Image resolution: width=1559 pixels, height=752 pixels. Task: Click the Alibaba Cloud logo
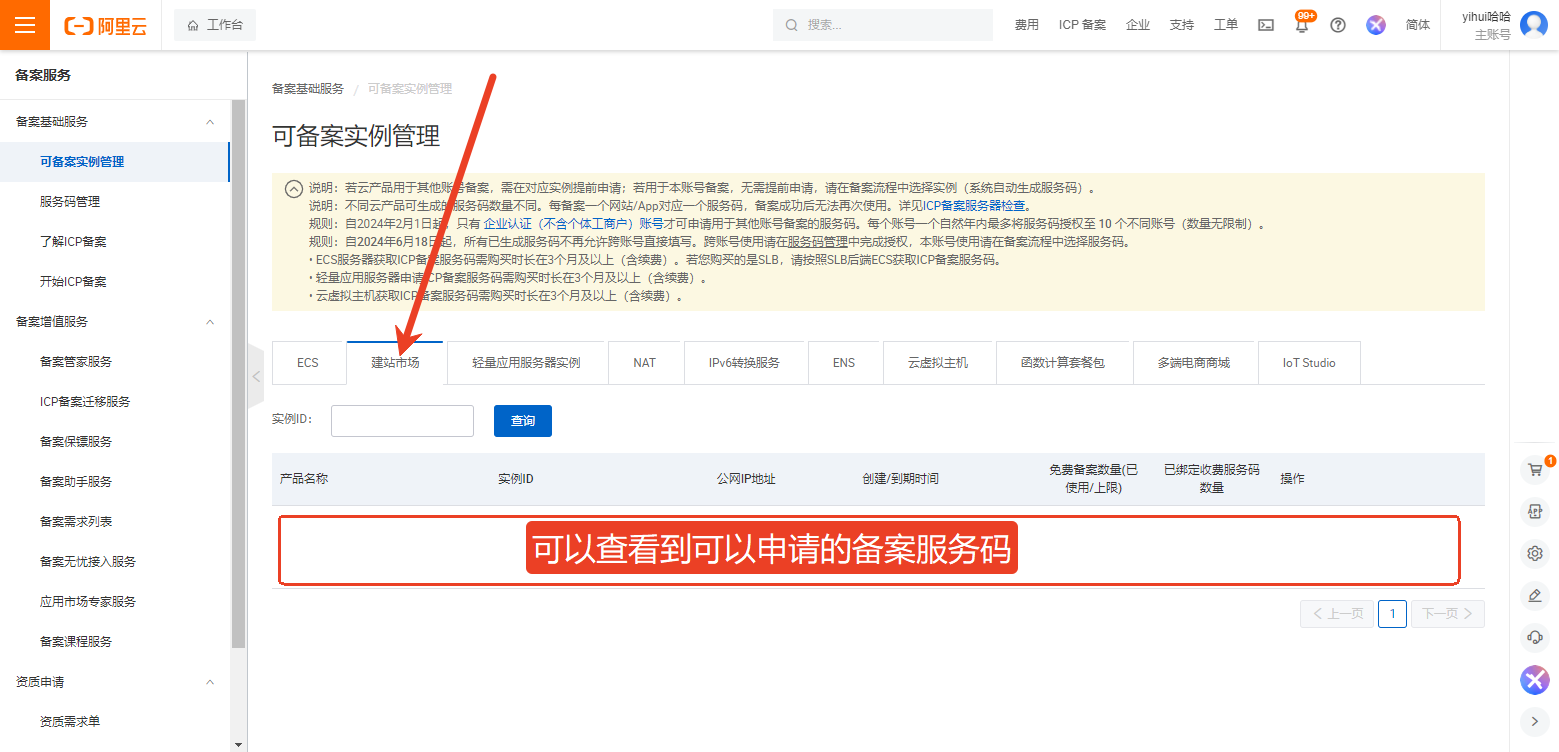pos(105,26)
